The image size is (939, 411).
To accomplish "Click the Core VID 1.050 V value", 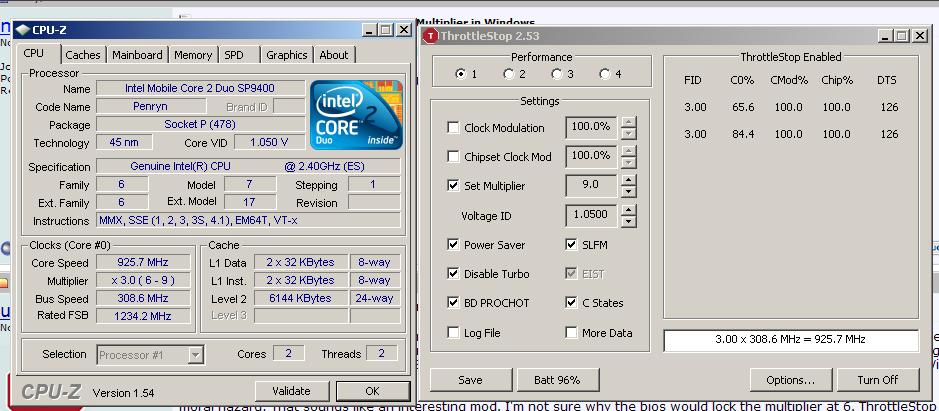I will click(269, 143).
